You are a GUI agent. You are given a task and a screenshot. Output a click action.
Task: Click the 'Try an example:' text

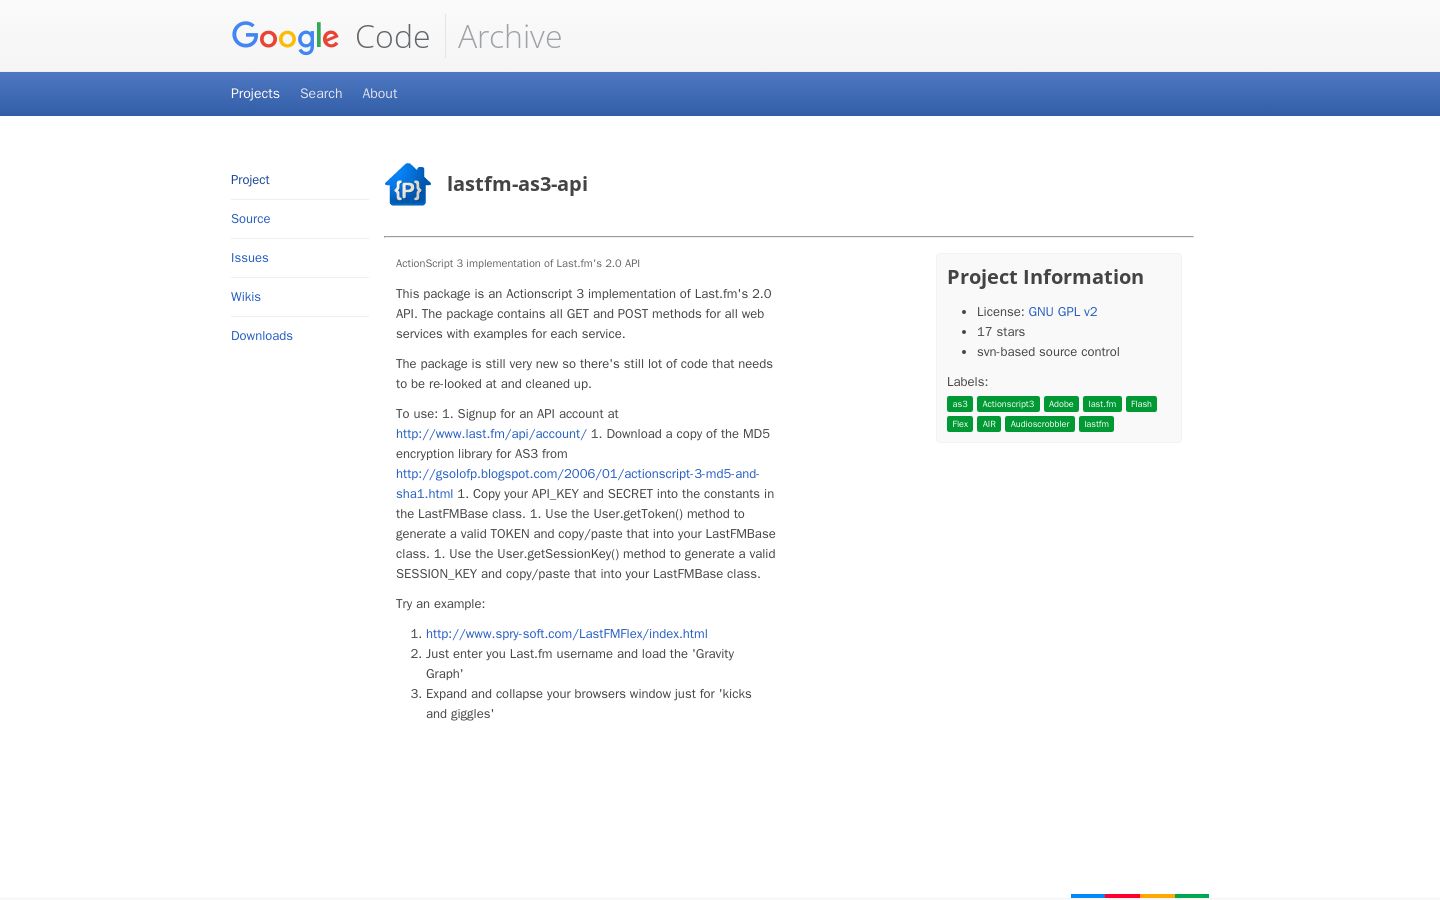tap(440, 604)
